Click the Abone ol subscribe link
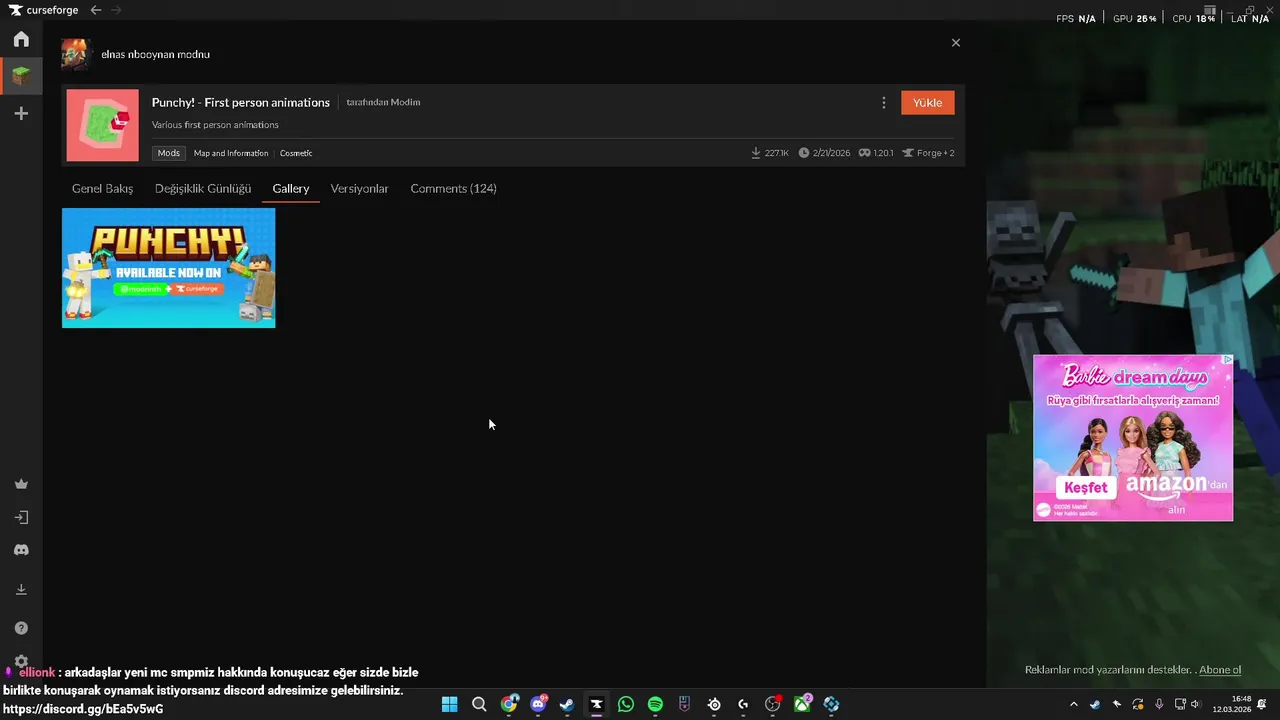This screenshot has height=720, width=1280. (1220, 670)
